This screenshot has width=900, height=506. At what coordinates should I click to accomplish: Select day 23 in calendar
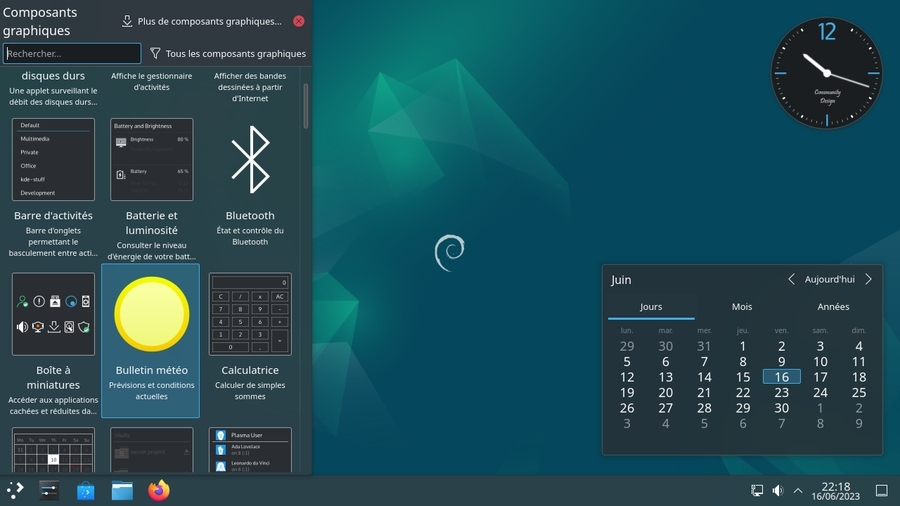[x=781, y=392]
